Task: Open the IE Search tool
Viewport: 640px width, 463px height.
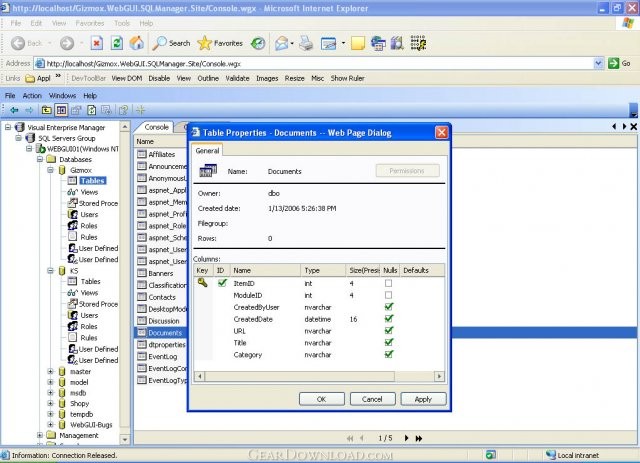Action: coord(171,43)
